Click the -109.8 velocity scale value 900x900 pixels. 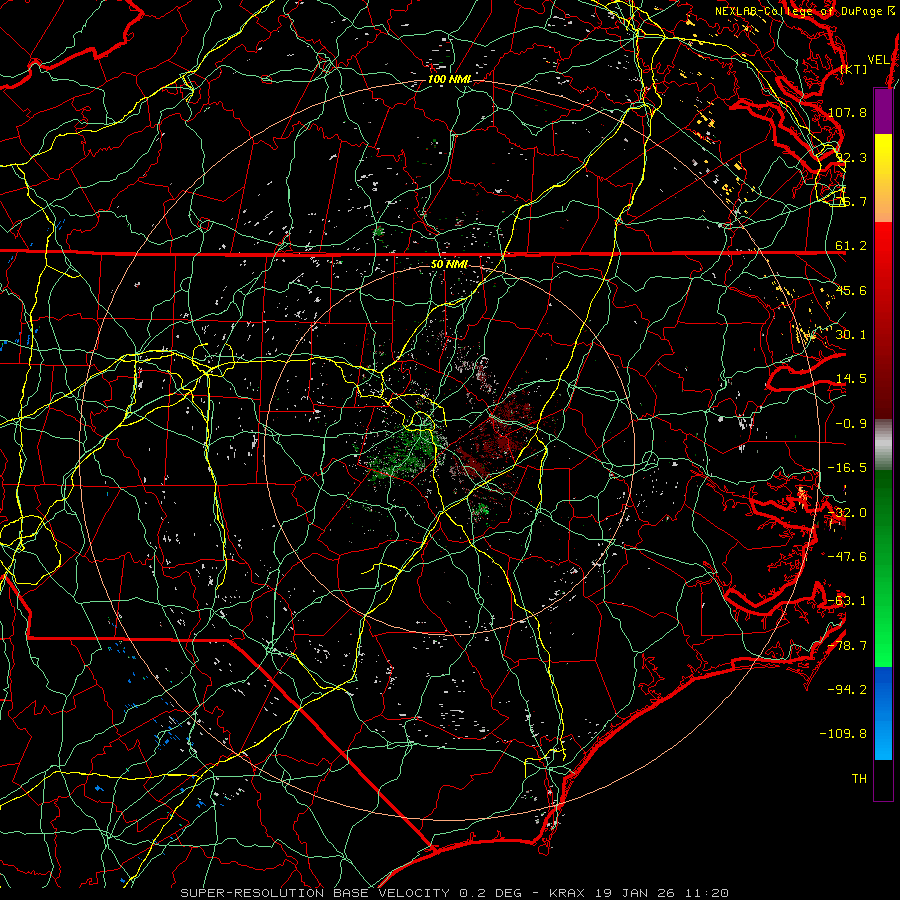844,734
